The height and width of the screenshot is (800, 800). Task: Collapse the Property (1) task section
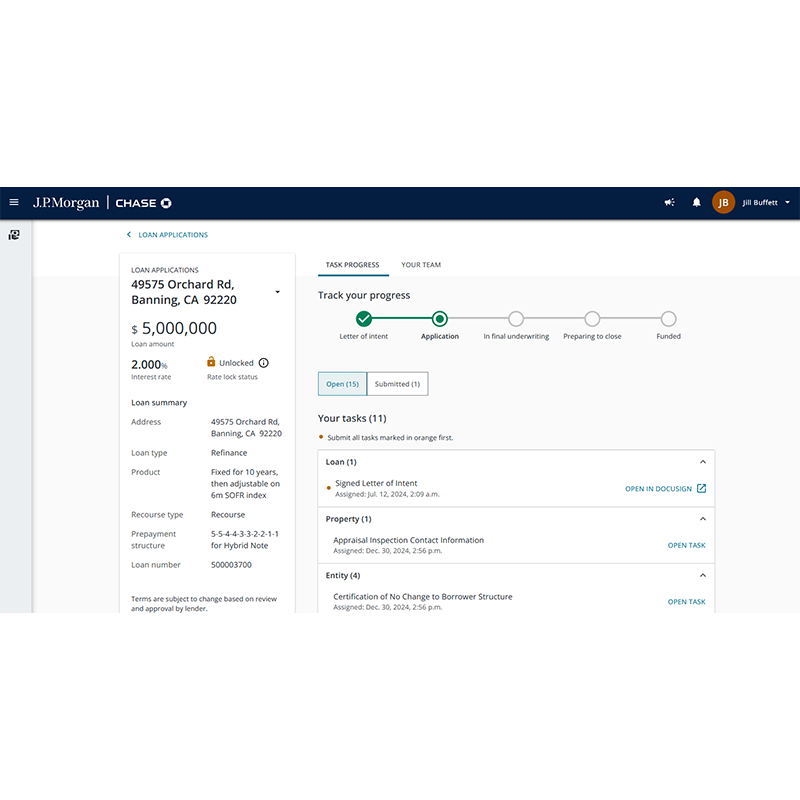pos(702,519)
